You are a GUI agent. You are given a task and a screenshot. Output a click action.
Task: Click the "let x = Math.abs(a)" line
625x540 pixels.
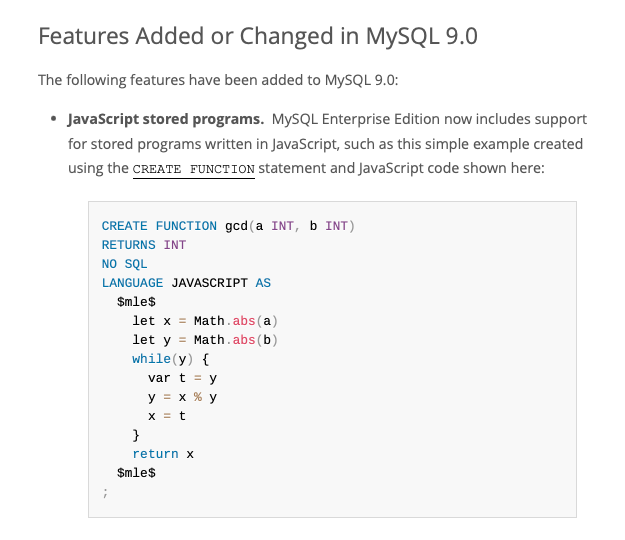pyautogui.click(x=204, y=321)
